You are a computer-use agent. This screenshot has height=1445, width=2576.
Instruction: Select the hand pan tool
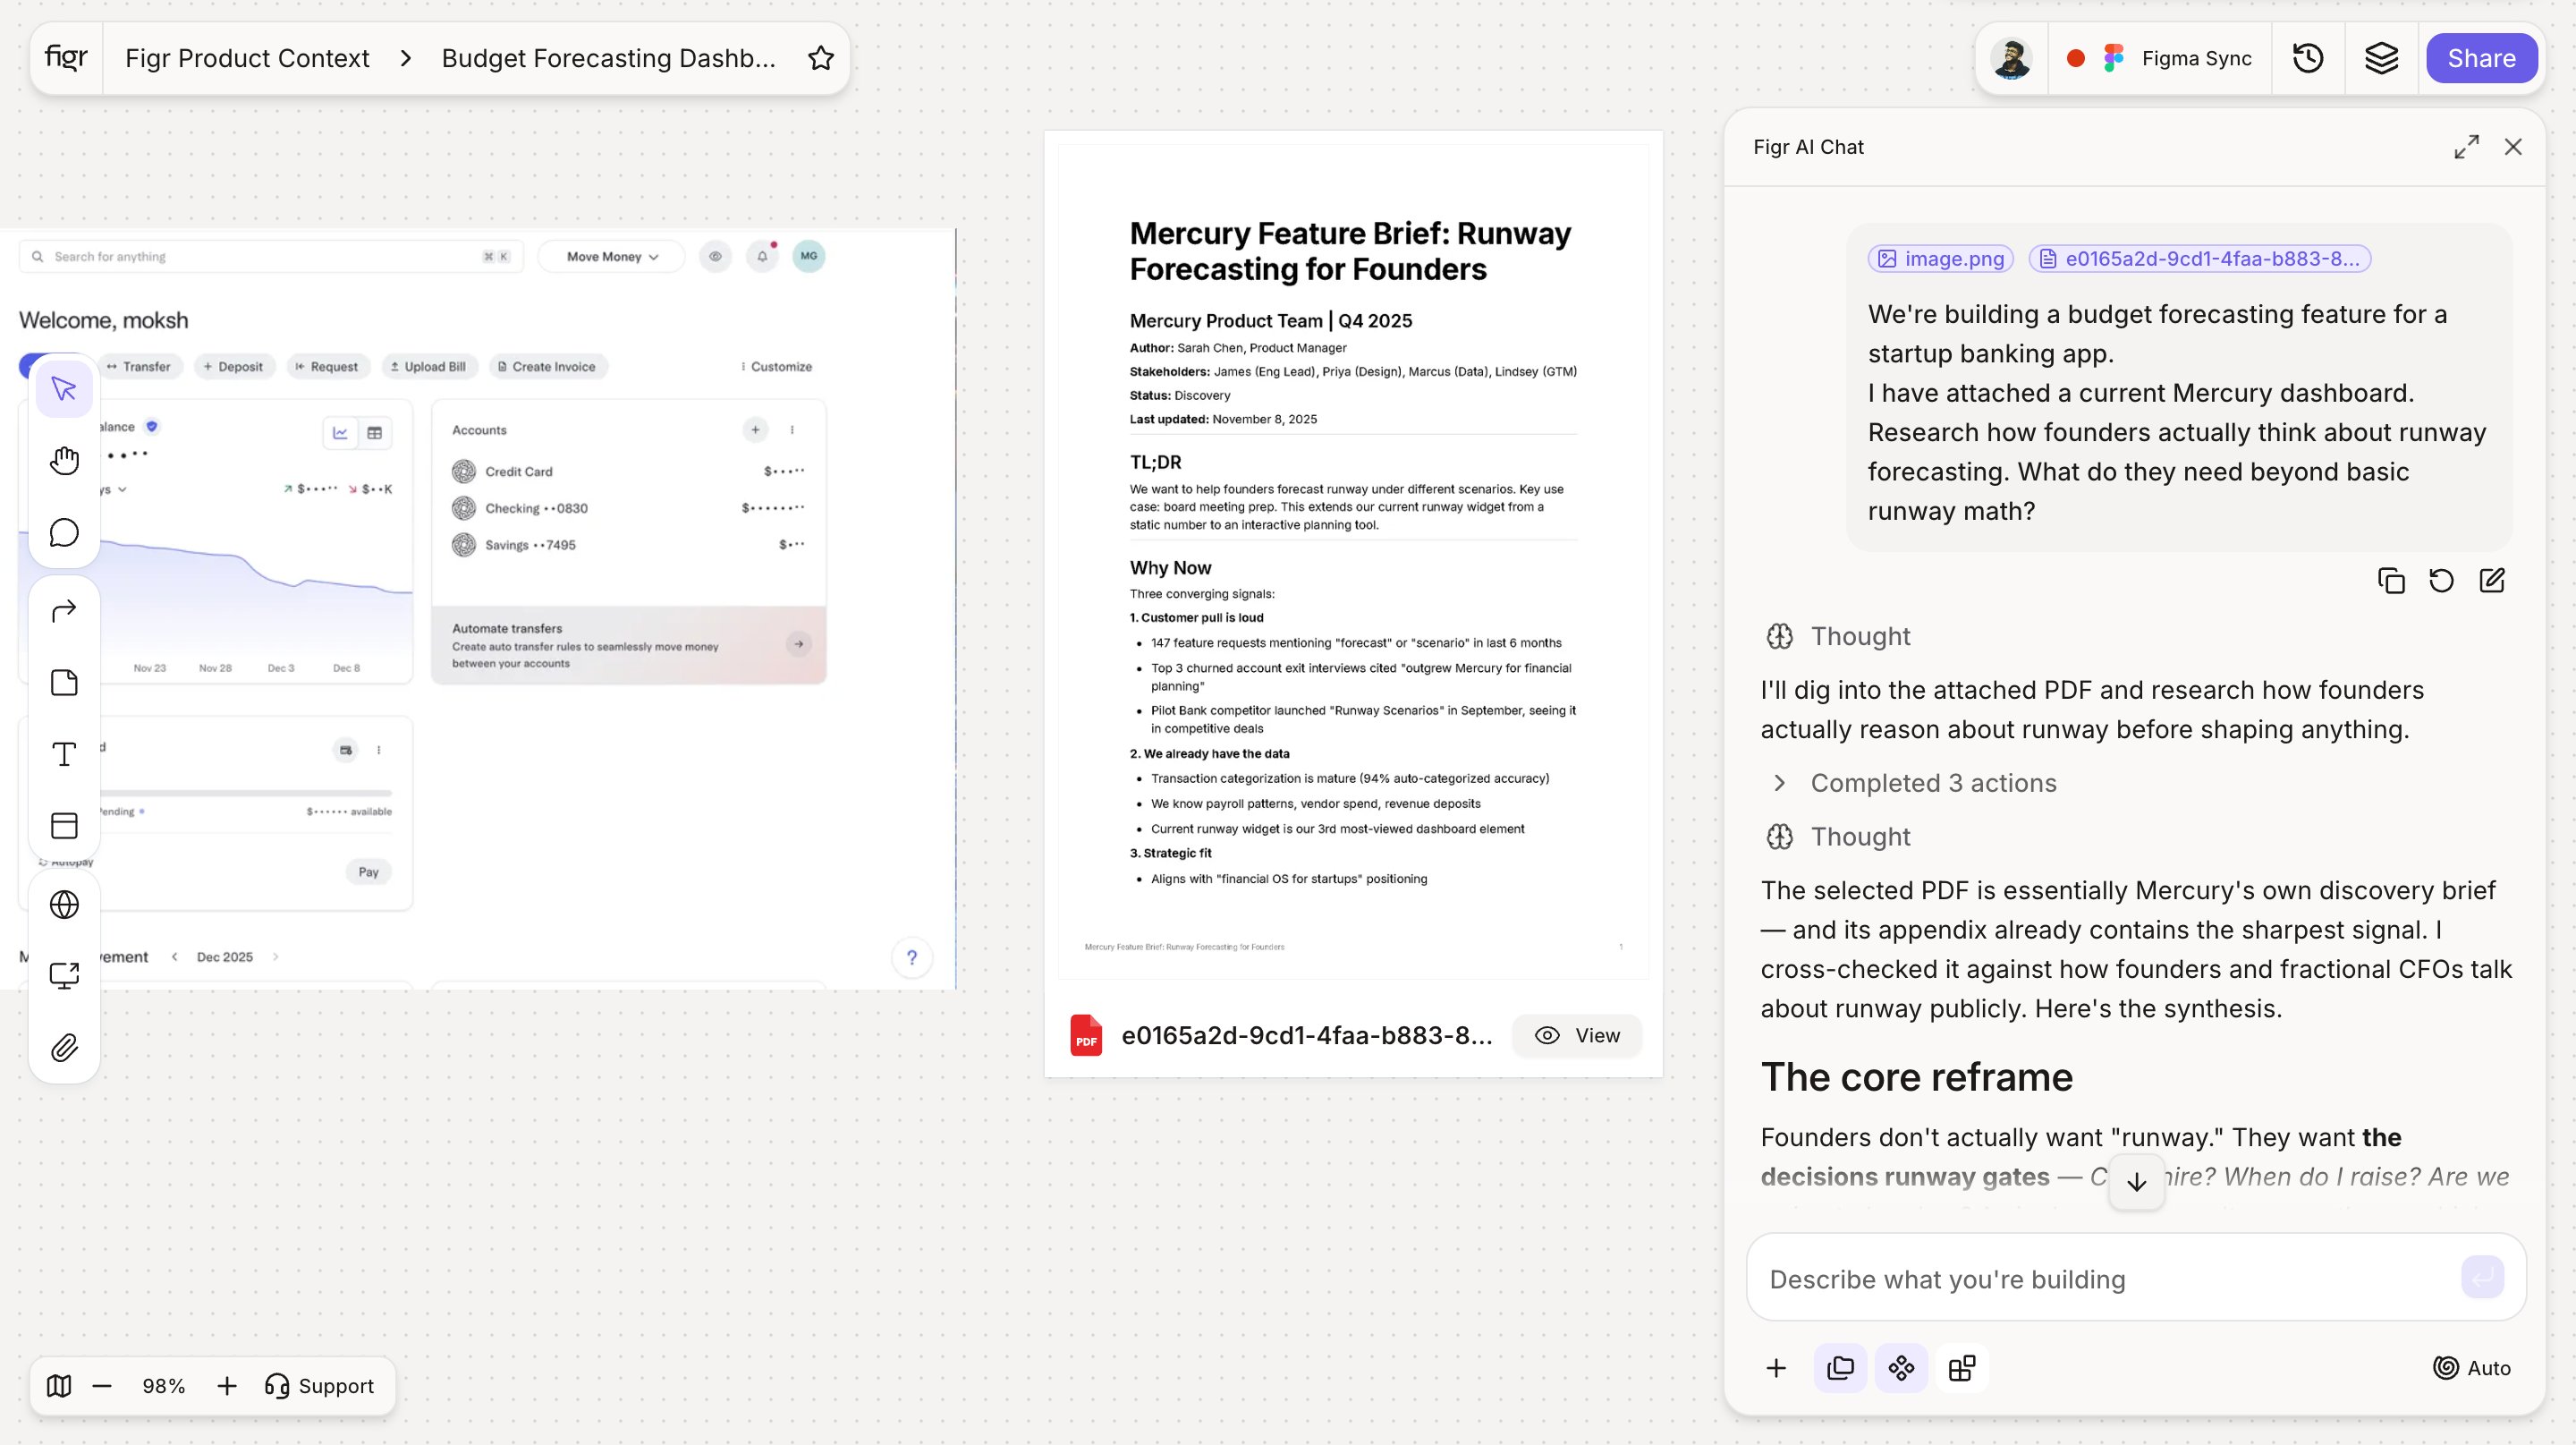pos(64,461)
